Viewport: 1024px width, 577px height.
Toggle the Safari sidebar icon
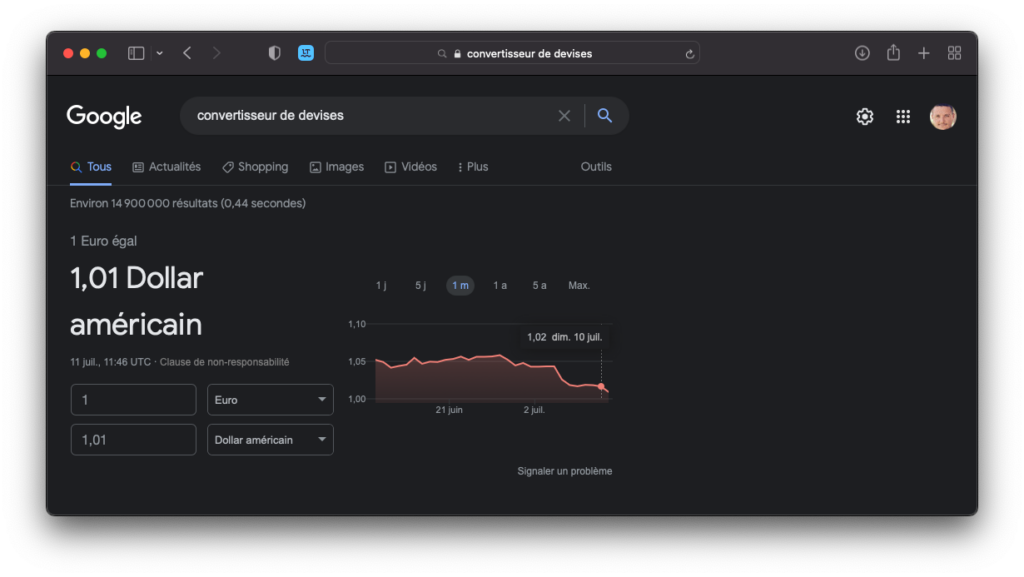coord(136,54)
